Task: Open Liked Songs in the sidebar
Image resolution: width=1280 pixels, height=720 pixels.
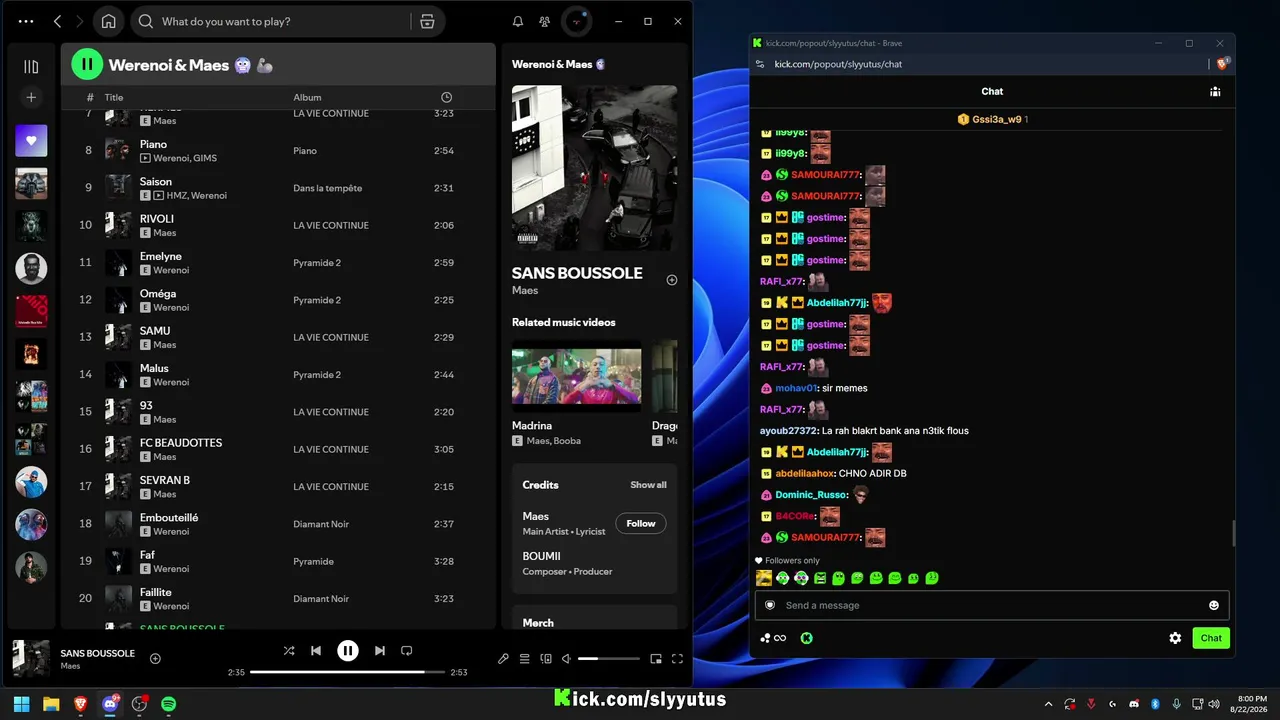Action: pos(31,141)
